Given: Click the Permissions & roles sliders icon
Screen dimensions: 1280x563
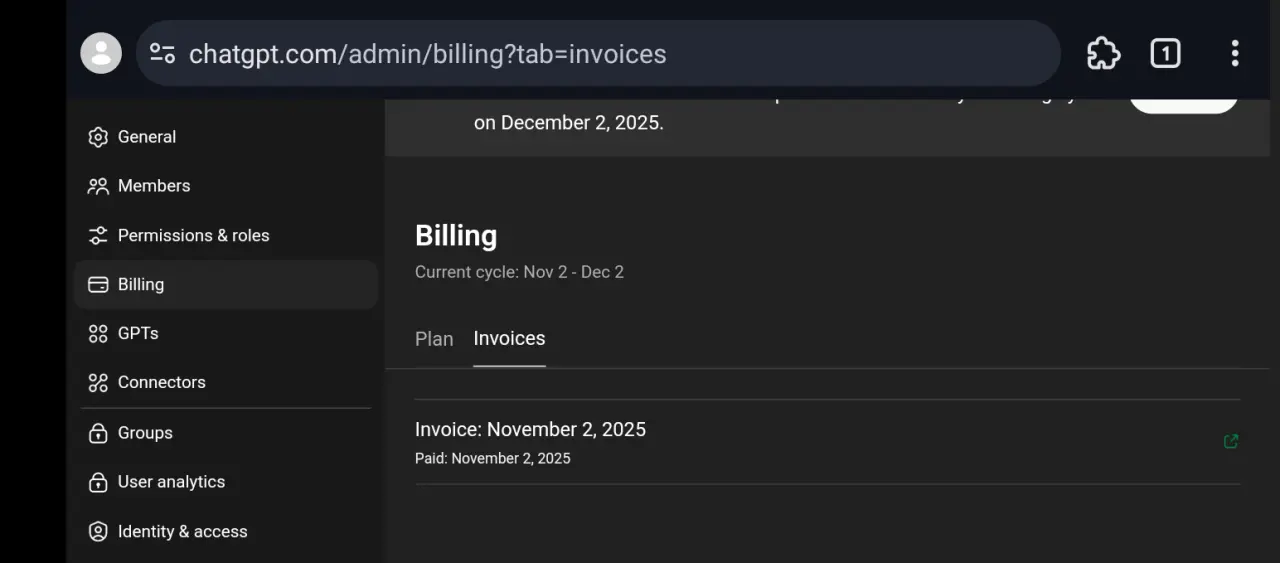Looking at the screenshot, I should (98, 235).
